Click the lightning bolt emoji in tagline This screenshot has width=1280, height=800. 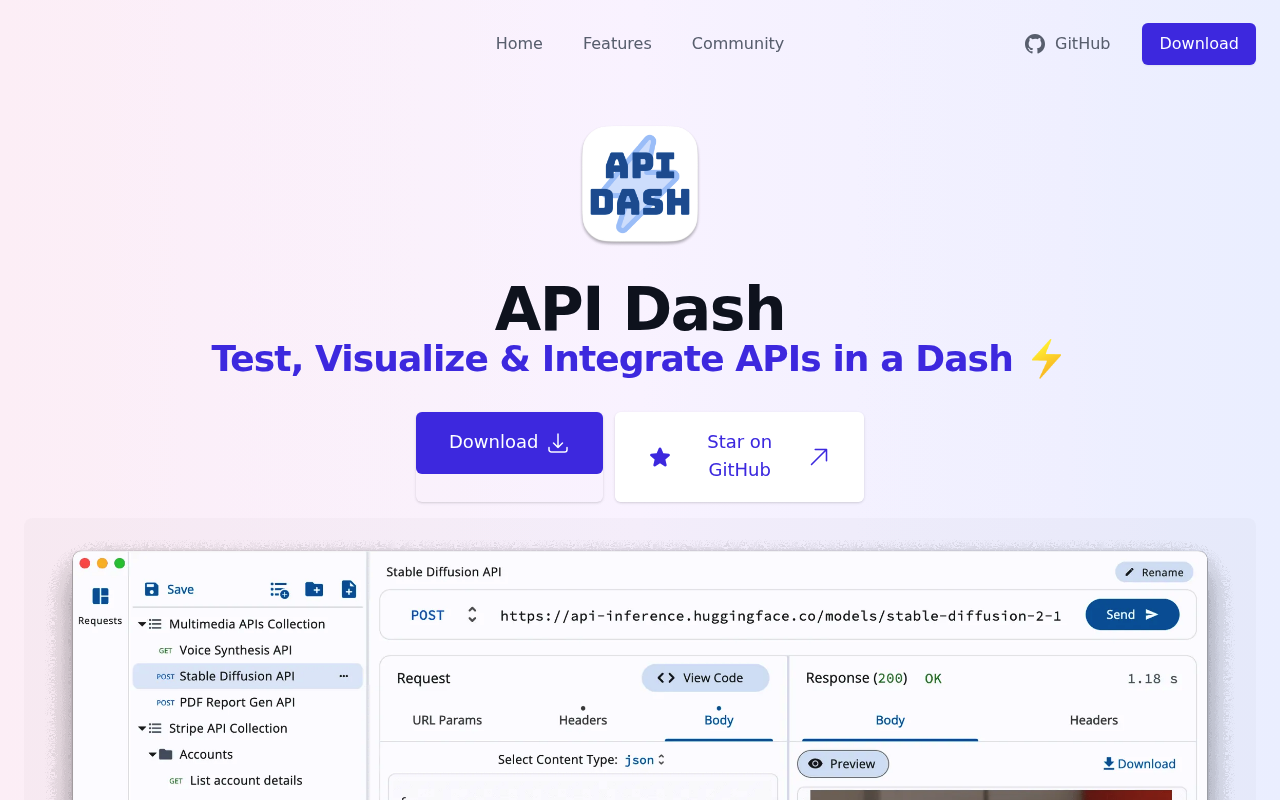click(x=1047, y=359)
